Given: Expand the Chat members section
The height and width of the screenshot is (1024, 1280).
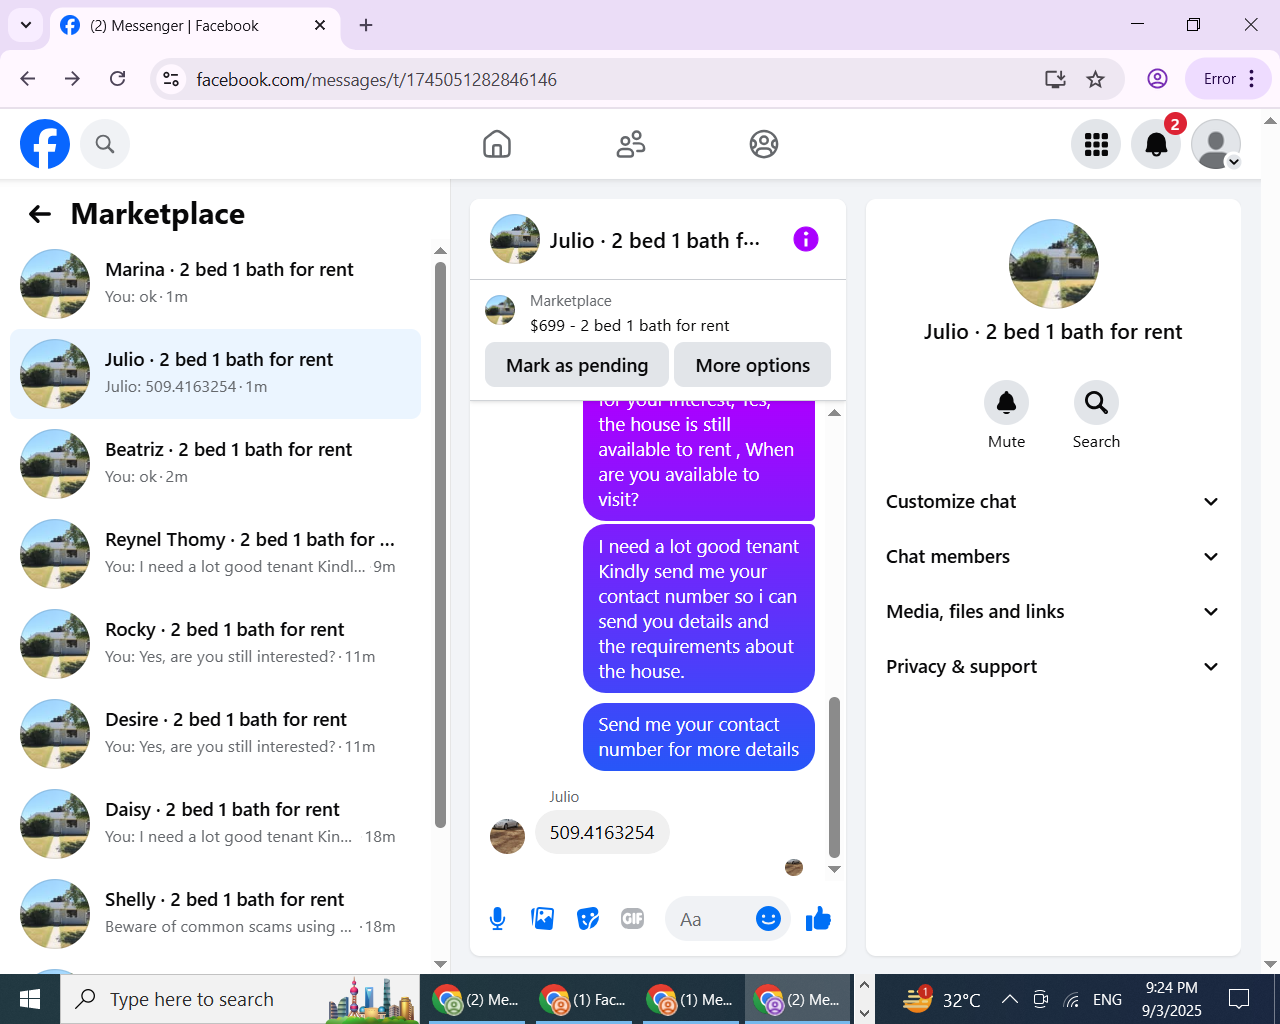Looking at the screenshot, I should click(x=1053, y=557).
